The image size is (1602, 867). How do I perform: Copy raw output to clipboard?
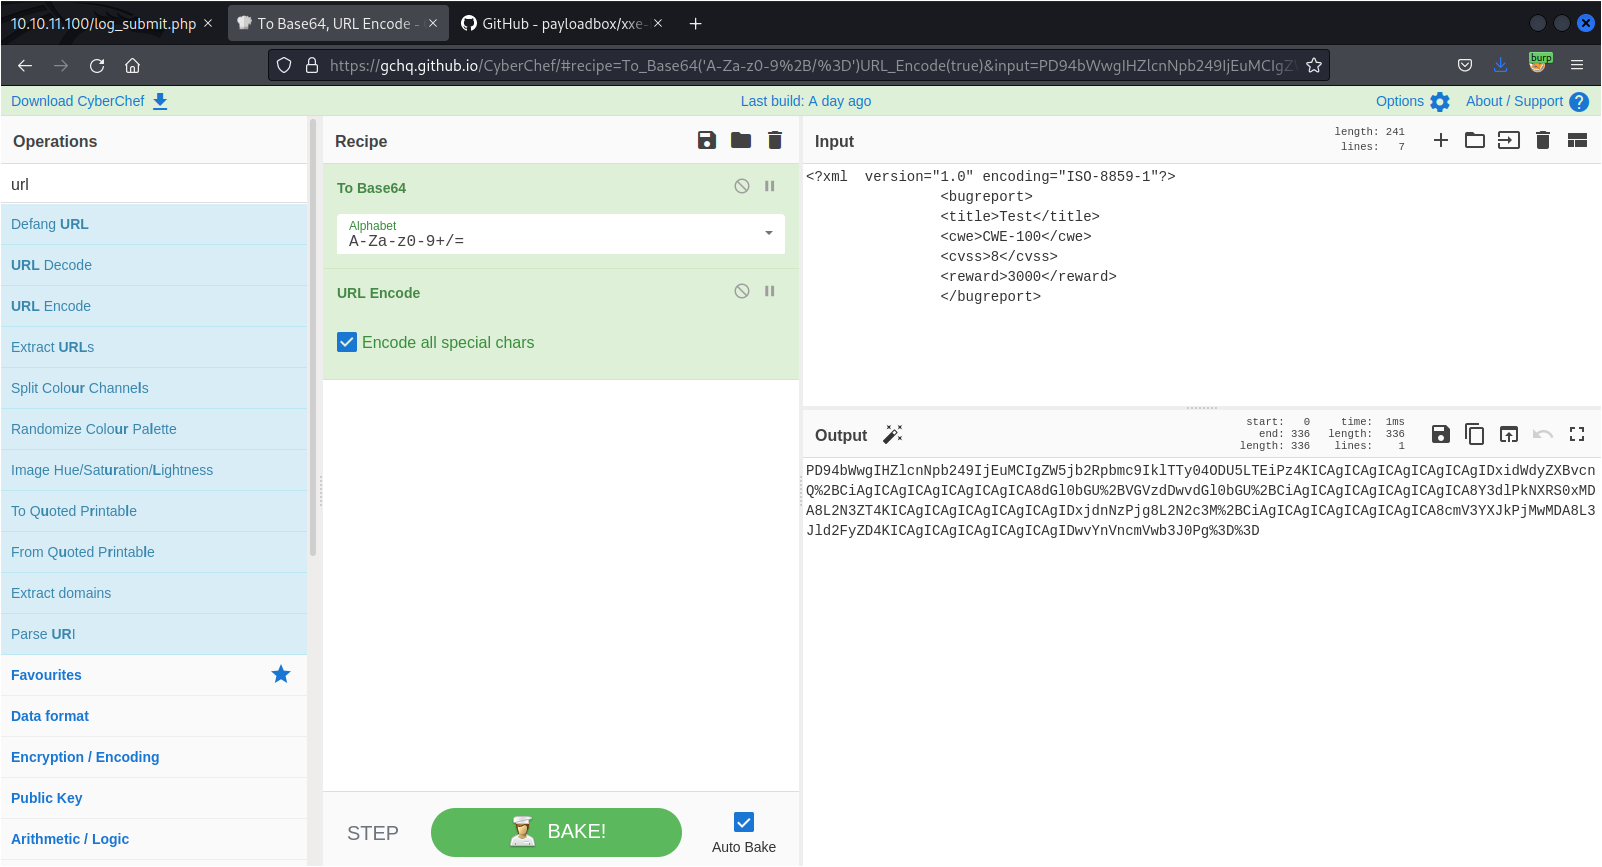[1475, 434]
